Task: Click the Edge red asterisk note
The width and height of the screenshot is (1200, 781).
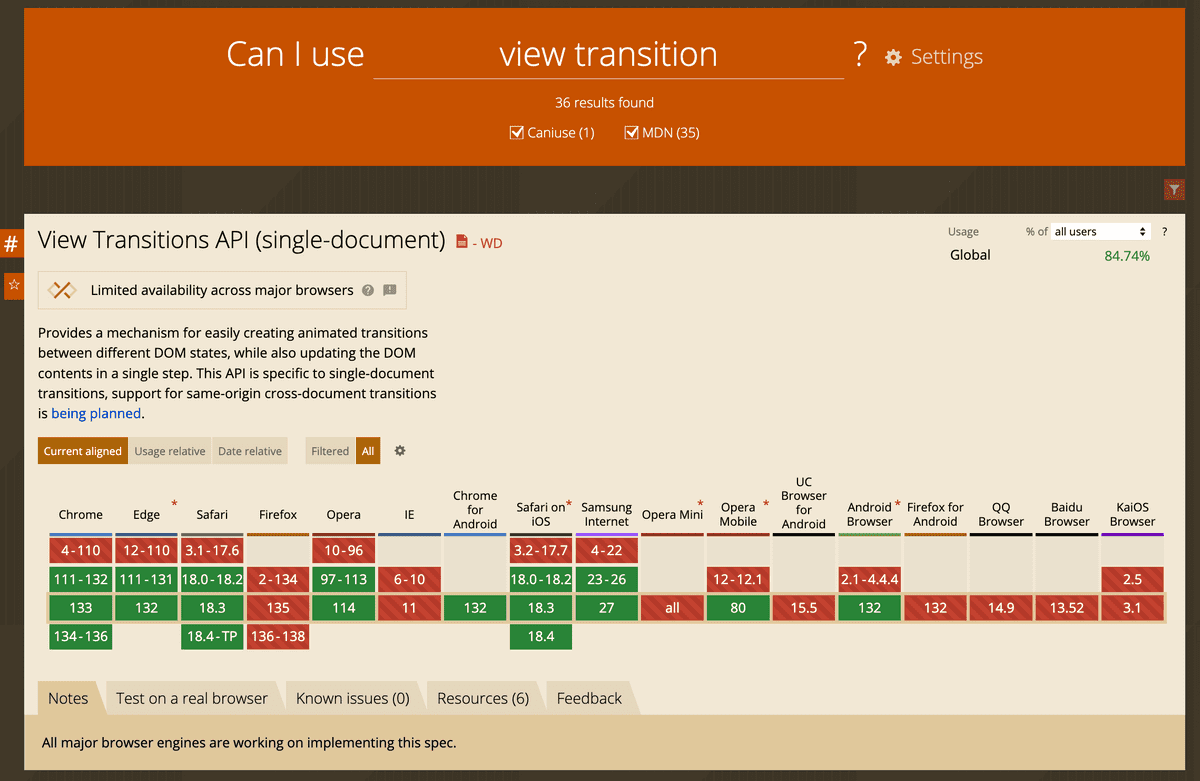Action: [174, 503]
